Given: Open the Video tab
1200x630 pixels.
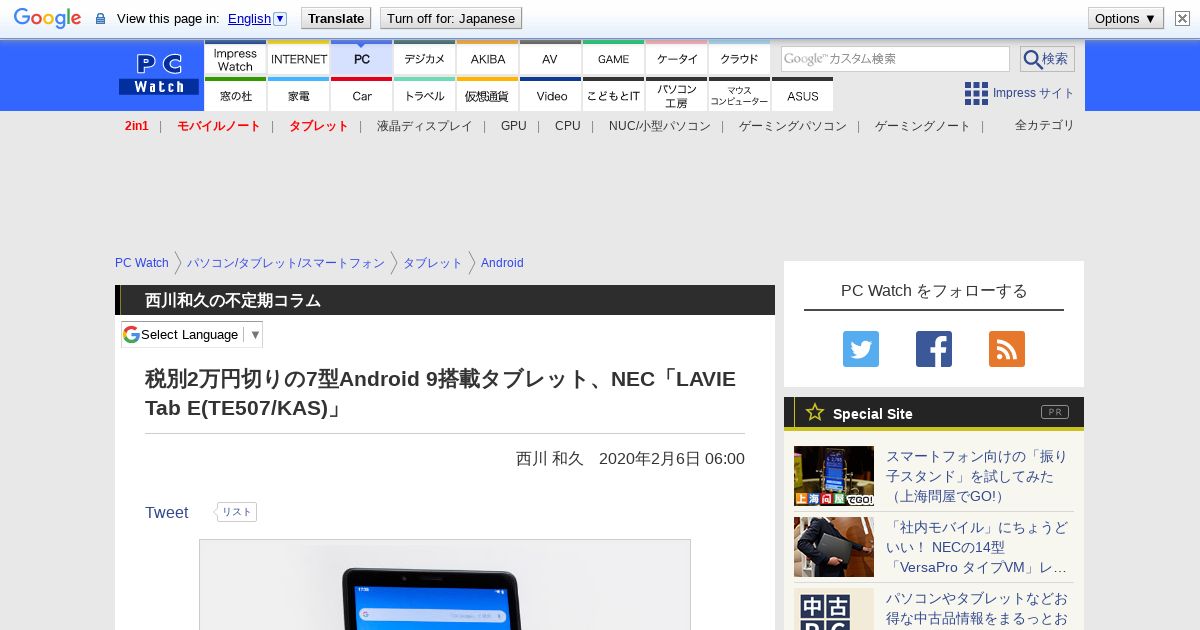Looking at the screenshot, I should tap(551, 95).
